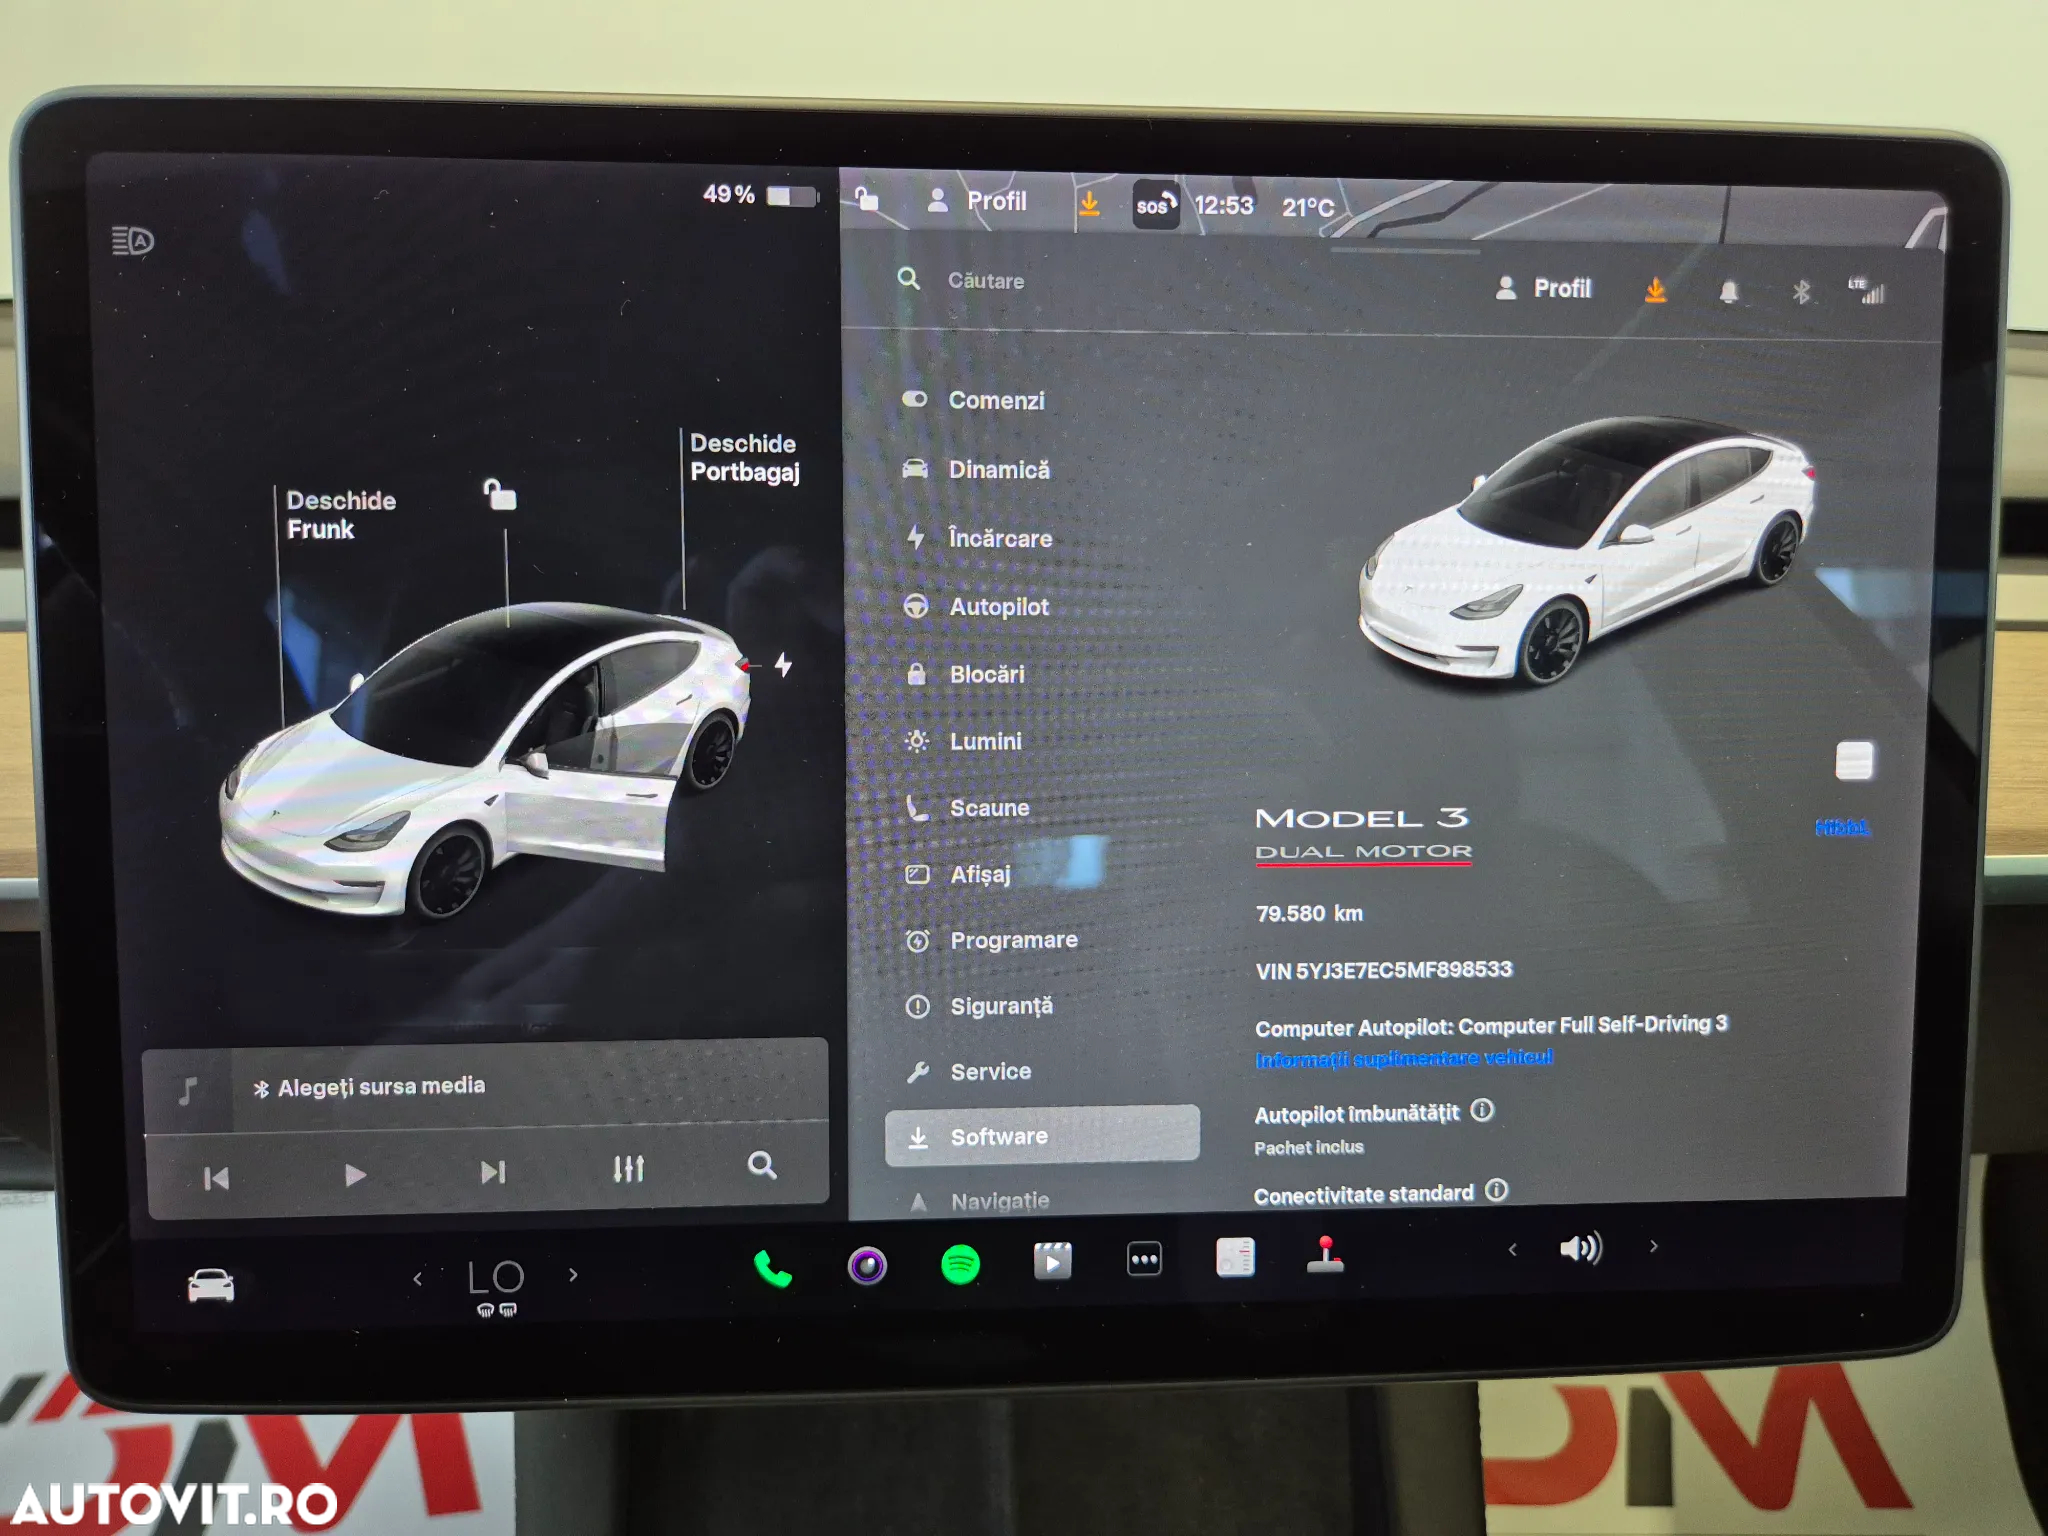
Task: Open the Scaune menu
Action: coord(967,808)
